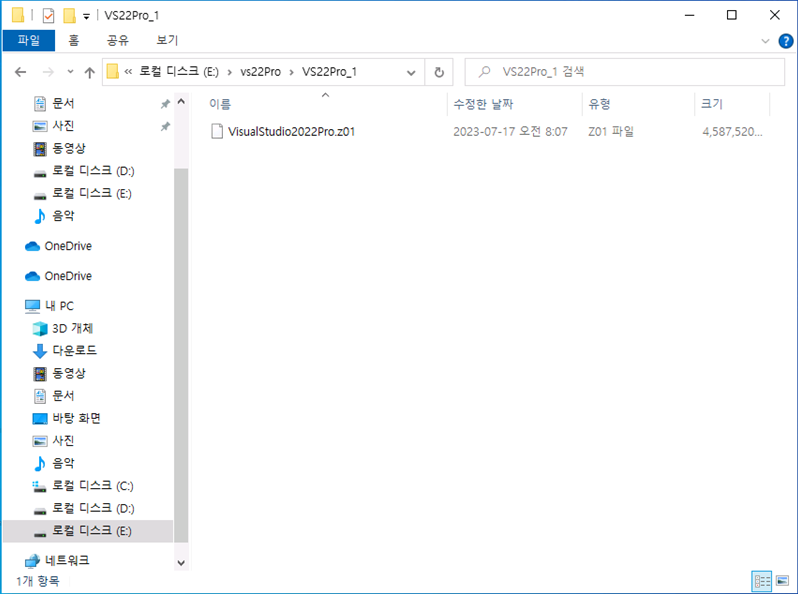Switch to the 공유 ribbon tab
Image resolution: width=798 pixels, height=594 pixels.
118,40
